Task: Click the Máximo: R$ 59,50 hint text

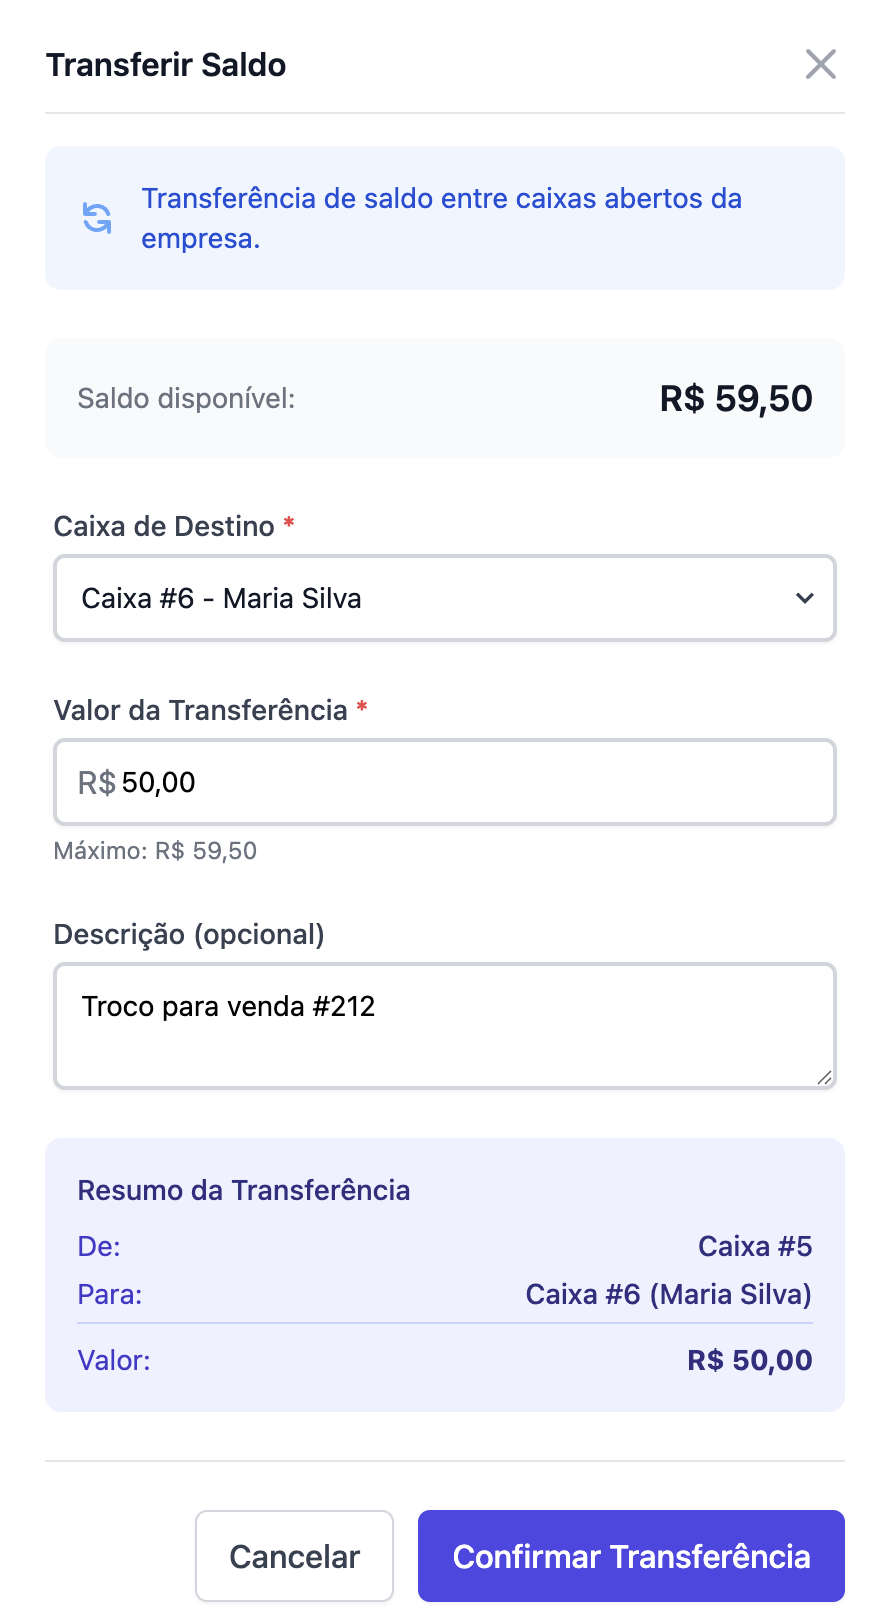Action: point(155,851)
